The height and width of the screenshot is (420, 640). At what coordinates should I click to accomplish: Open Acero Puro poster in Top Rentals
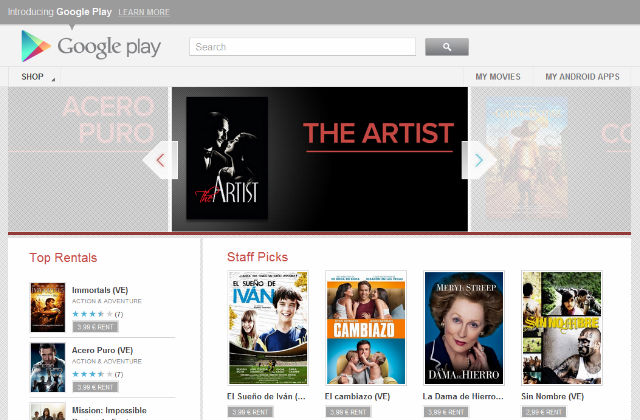48,367
